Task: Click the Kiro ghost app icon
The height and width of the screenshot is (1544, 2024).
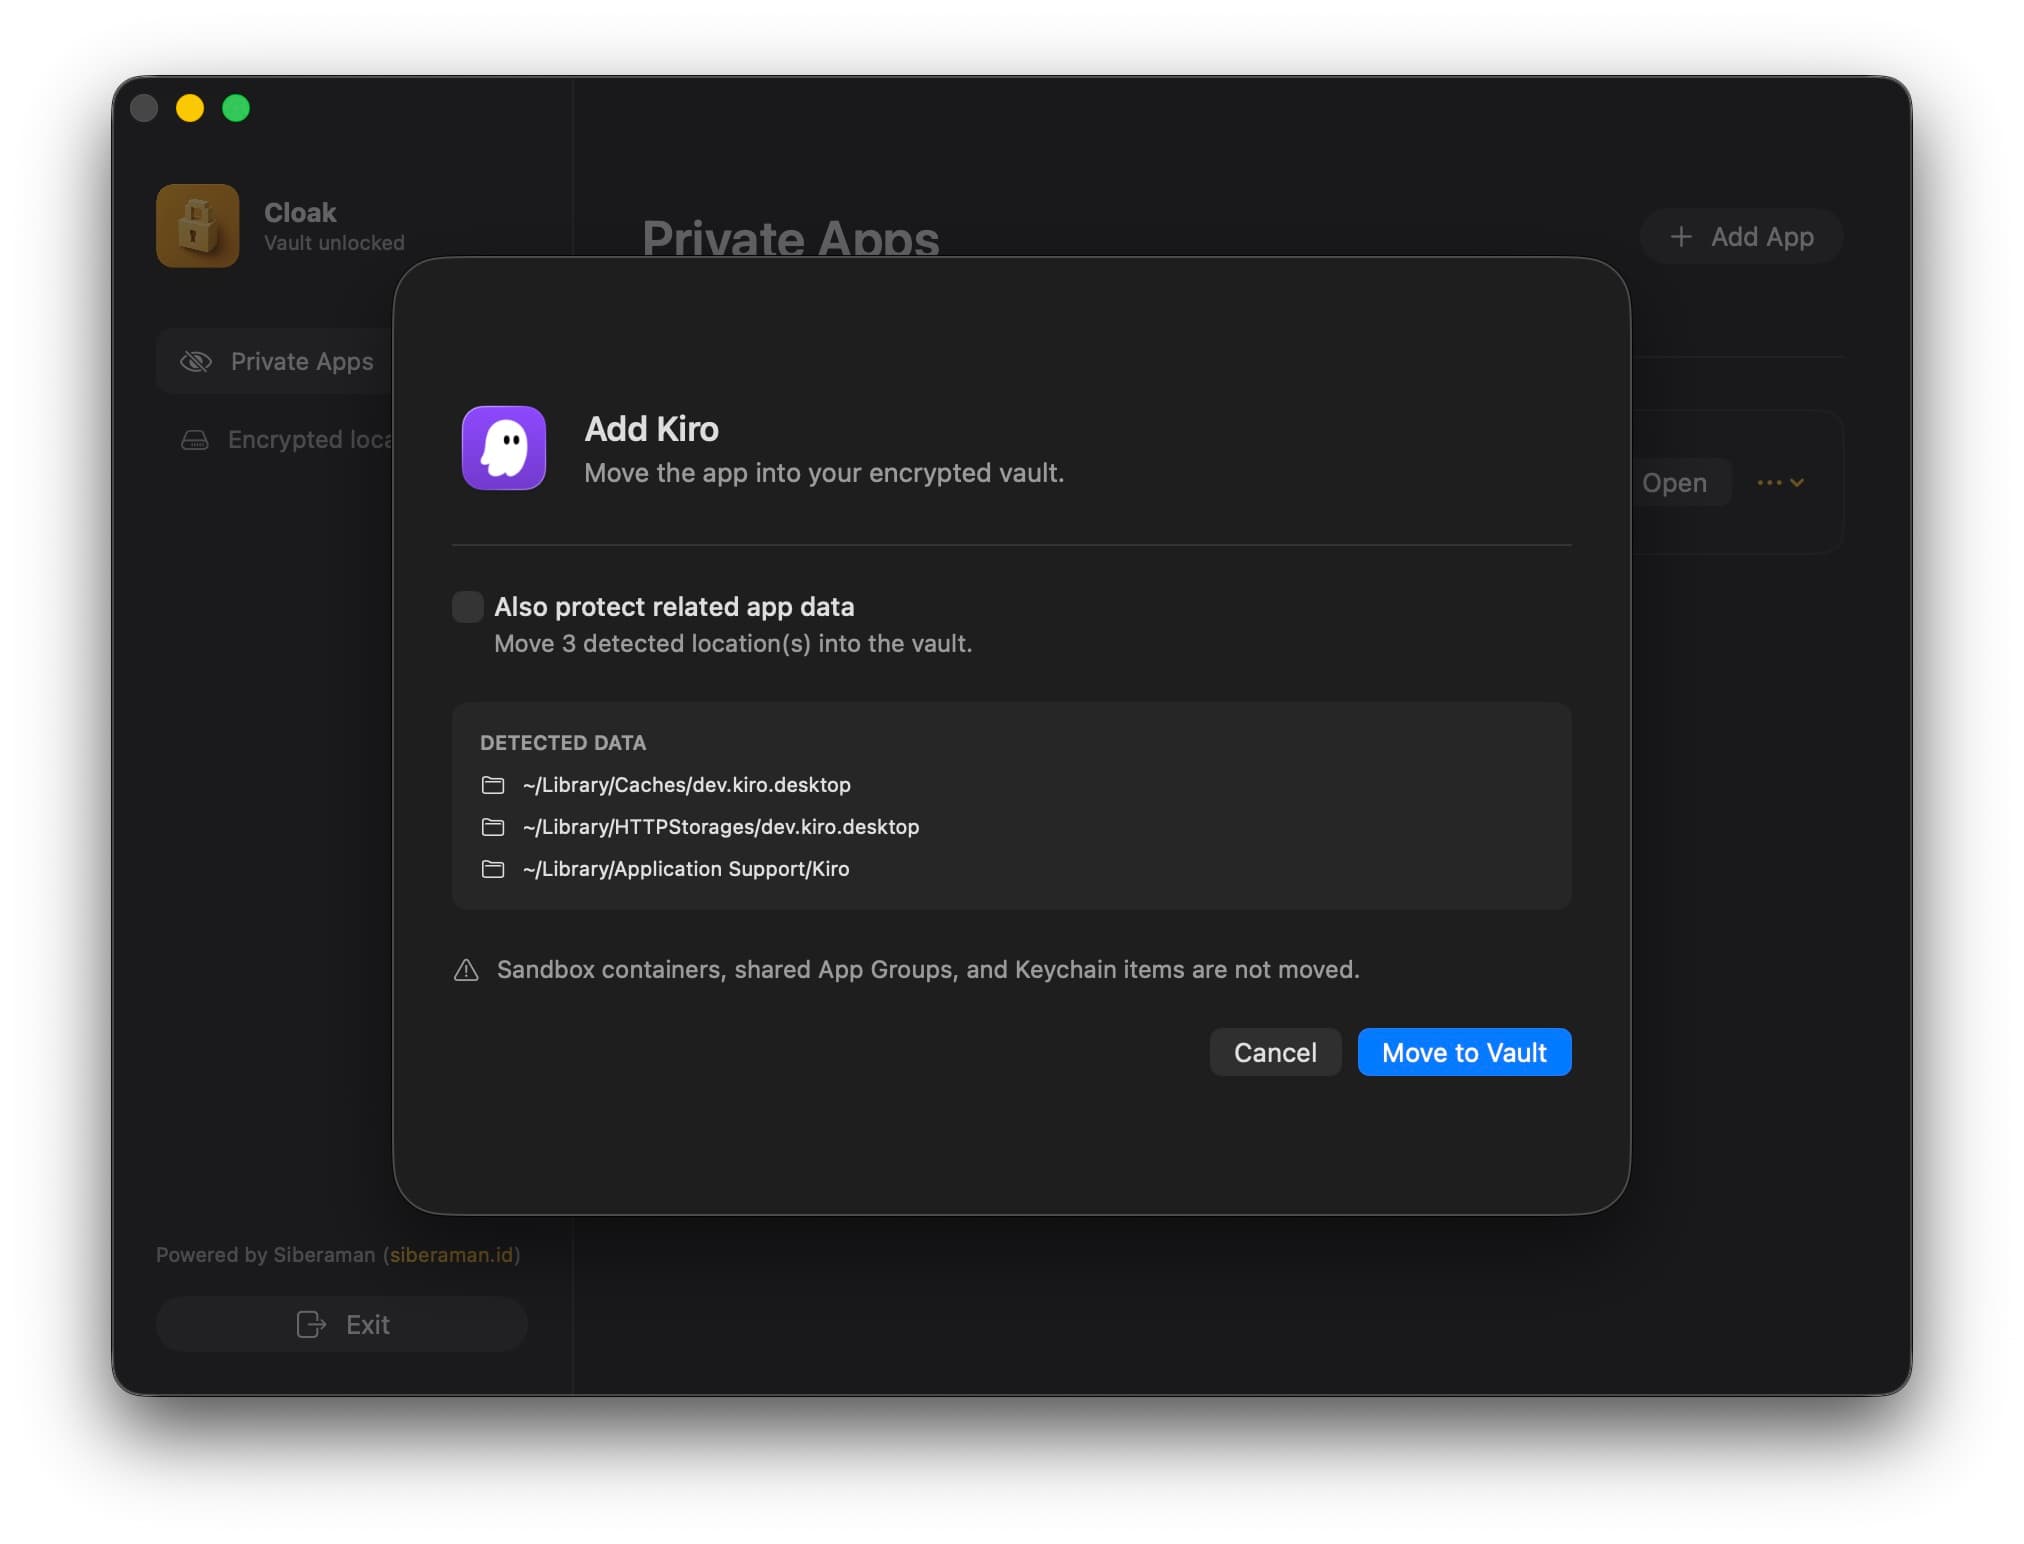Action: pyautogui.click(x=504, y=448)
